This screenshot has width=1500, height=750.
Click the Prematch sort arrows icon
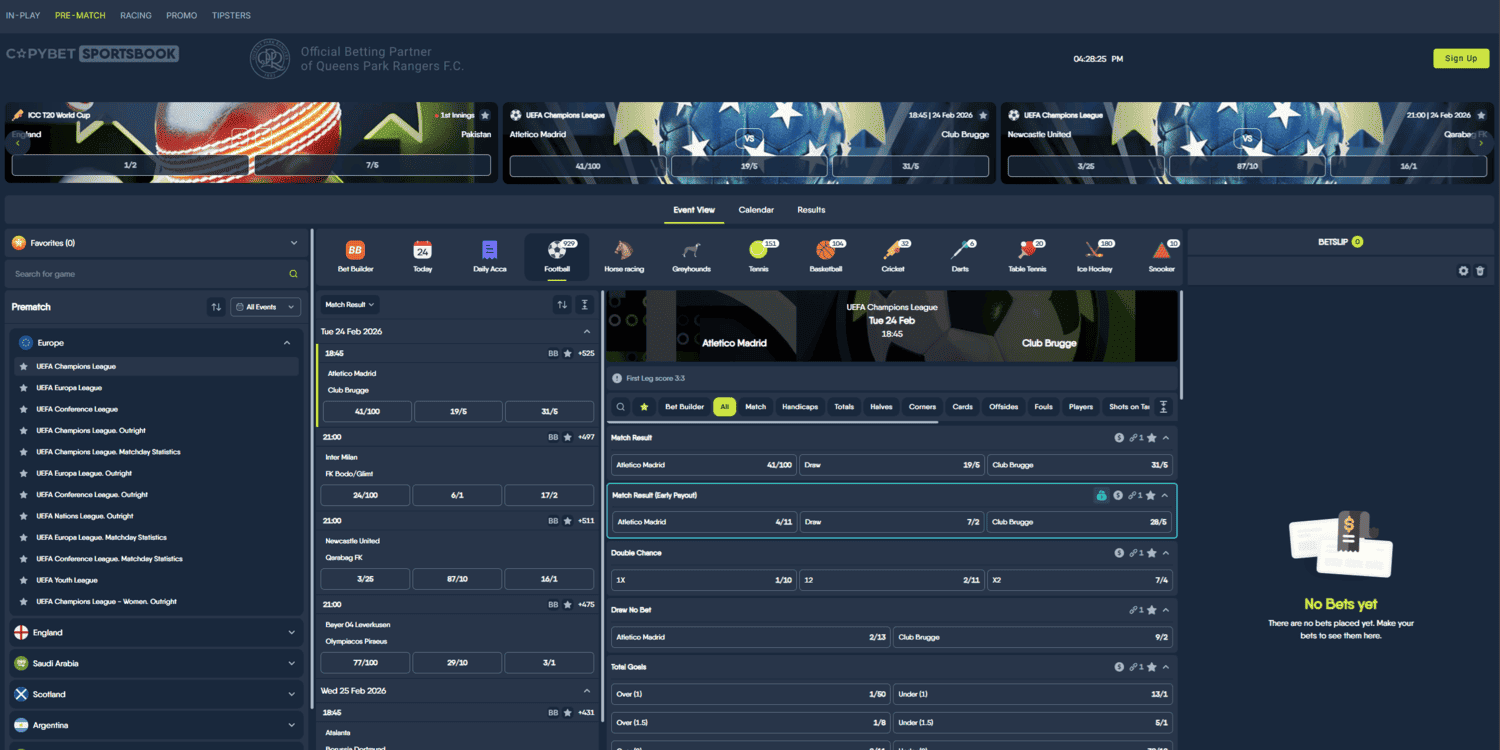[x=216, y=307]
